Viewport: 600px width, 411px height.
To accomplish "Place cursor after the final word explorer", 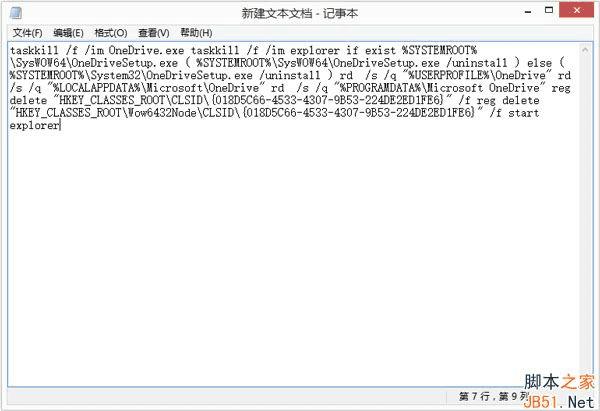I will pyautogui.click(x=60, y=126).
